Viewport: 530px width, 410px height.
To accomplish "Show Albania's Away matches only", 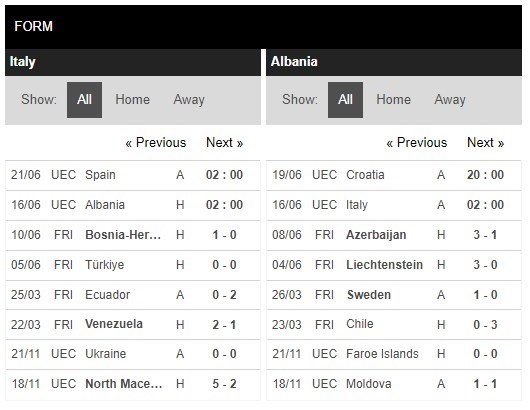I will (450, 100).
